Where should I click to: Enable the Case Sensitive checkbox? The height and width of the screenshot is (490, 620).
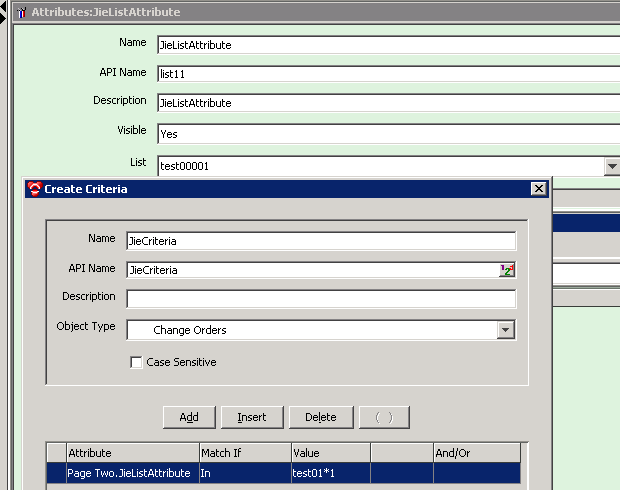coord(136,362)
